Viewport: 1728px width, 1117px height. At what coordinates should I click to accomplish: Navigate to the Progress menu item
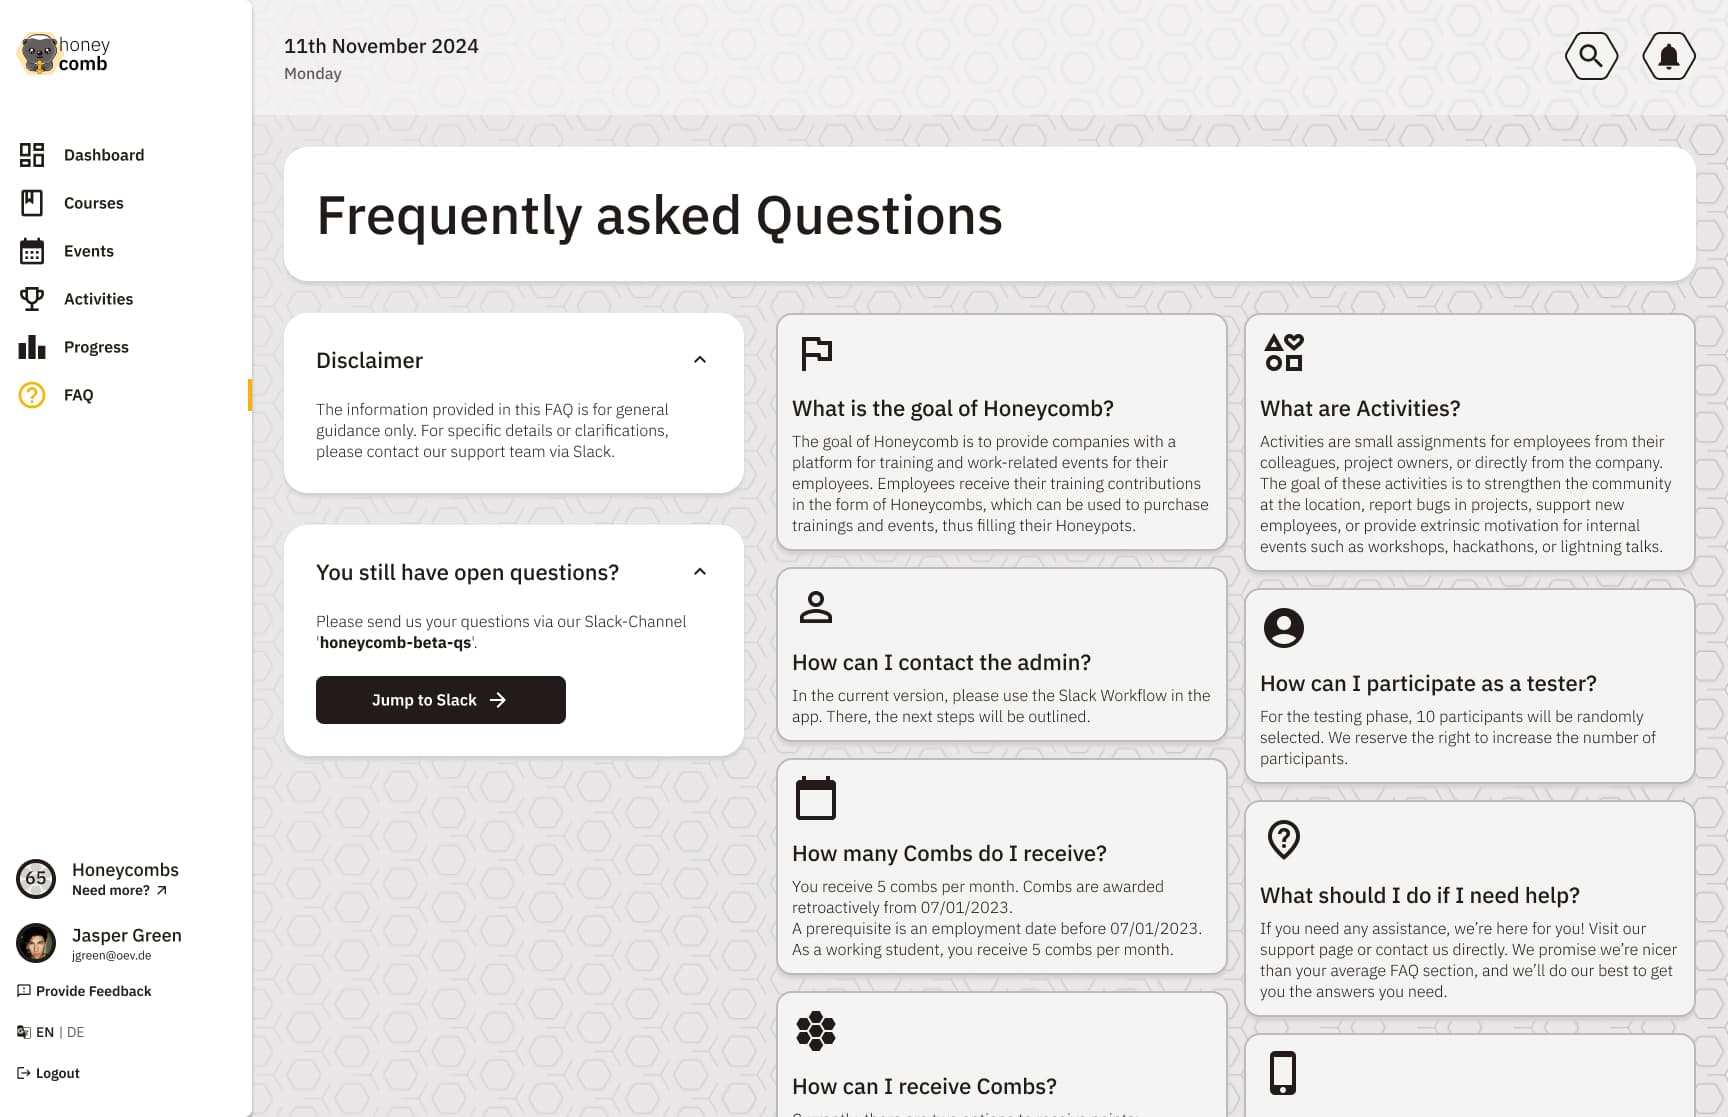pyautogui.click(x=96, y=347)
